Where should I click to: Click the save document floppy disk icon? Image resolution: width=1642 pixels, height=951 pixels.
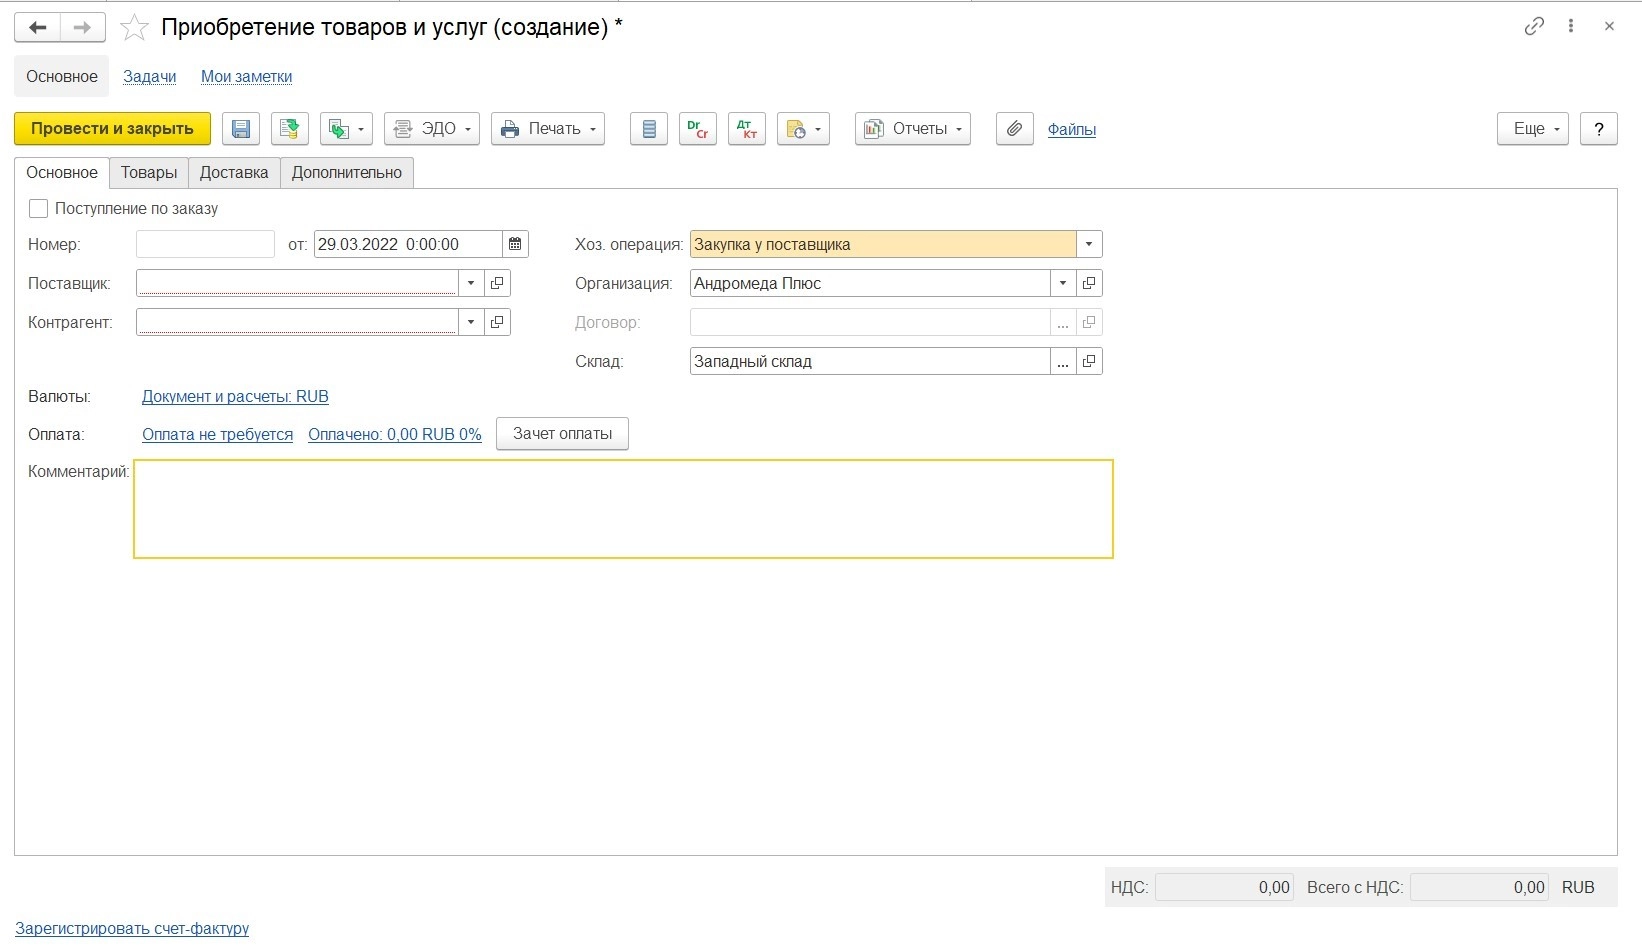(240, 129)
